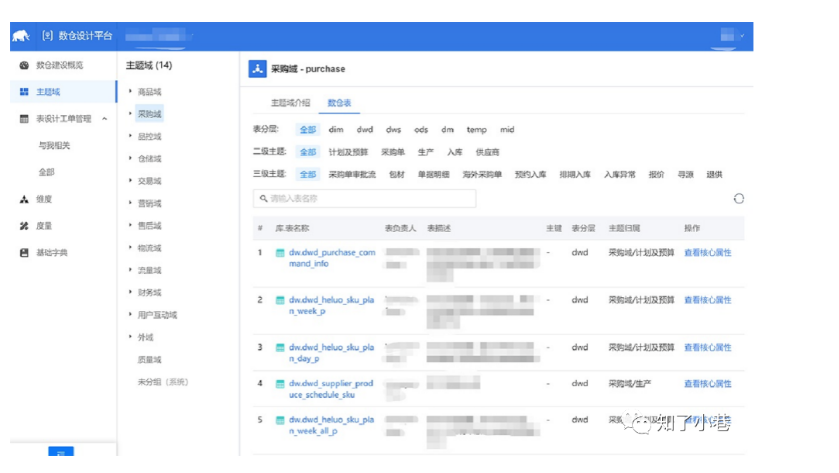Expand the 采购域 tree node
Image resolution: width=839 pixels, height=473 pixels.
(130, 113)
